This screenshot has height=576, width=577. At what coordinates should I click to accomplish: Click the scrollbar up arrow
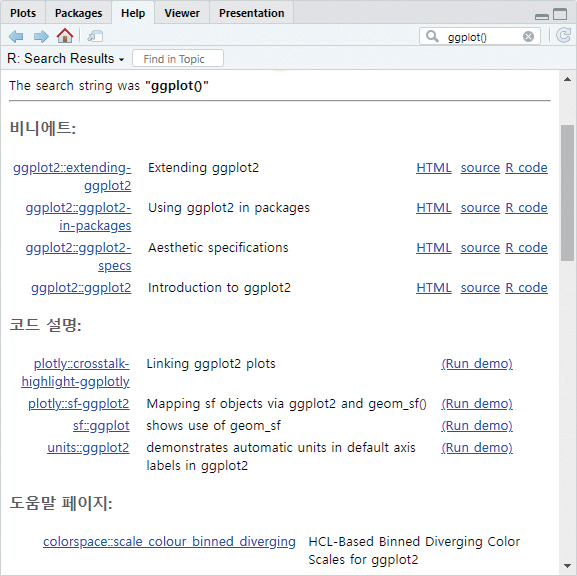[567, 79]
